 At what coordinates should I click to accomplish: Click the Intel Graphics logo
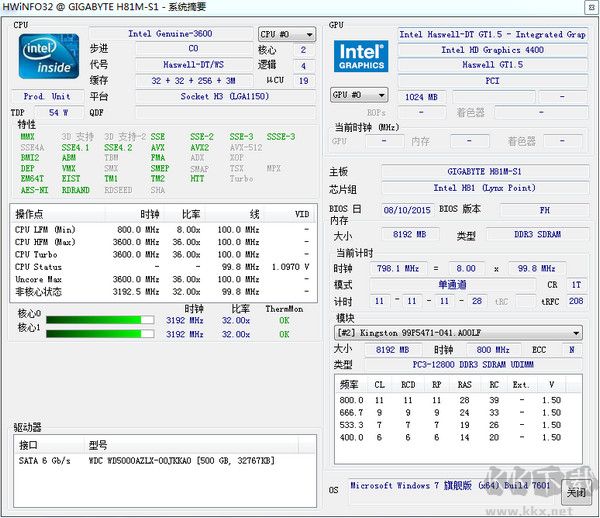tap(361, 56)
